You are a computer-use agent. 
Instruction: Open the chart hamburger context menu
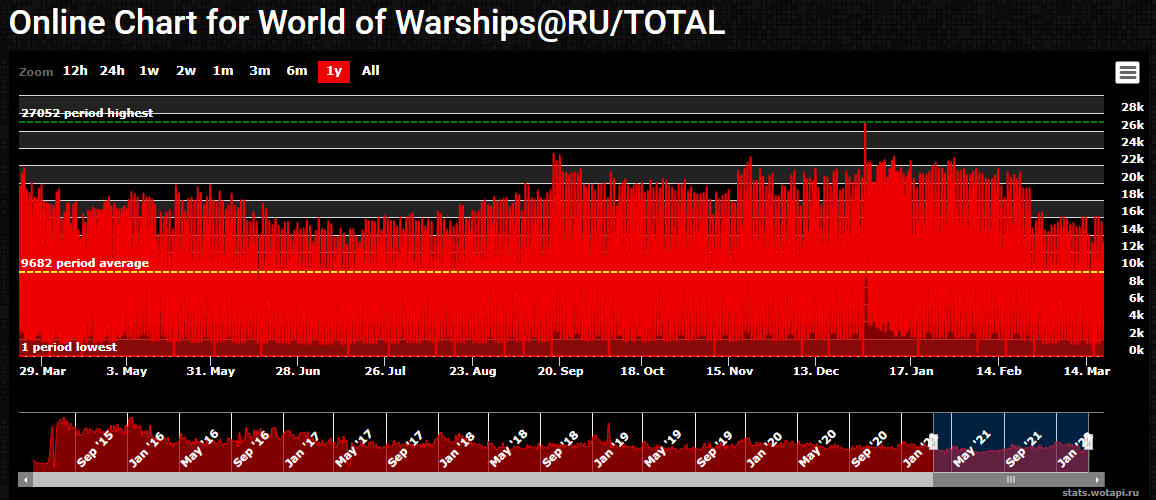point(1127,72)
